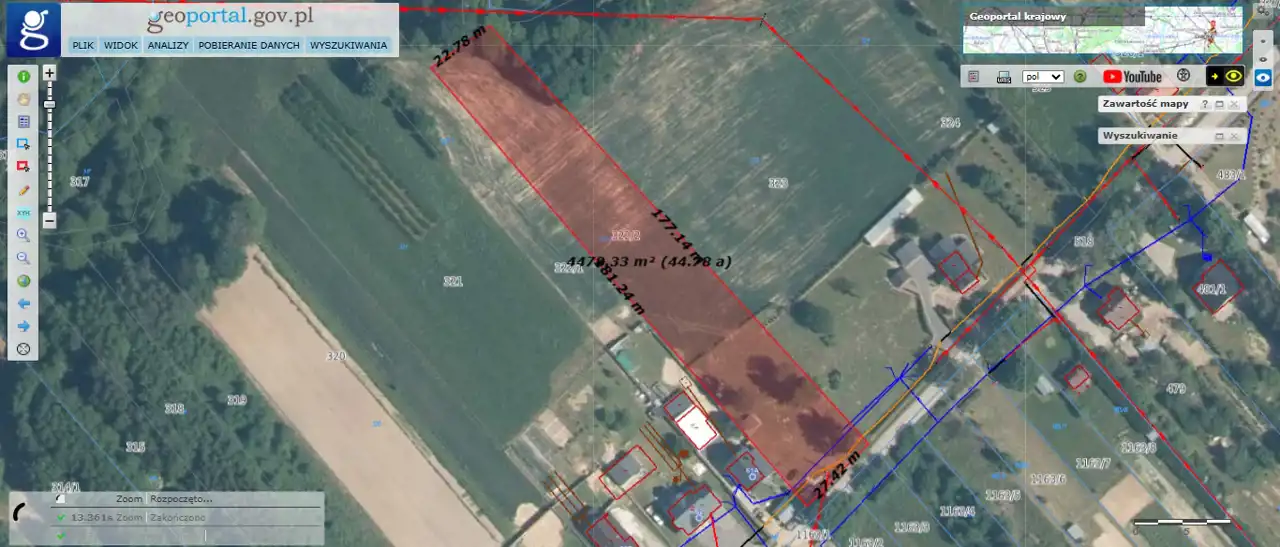Select the pencil drawing tool
1280x547 pixels.
(23, 190)
